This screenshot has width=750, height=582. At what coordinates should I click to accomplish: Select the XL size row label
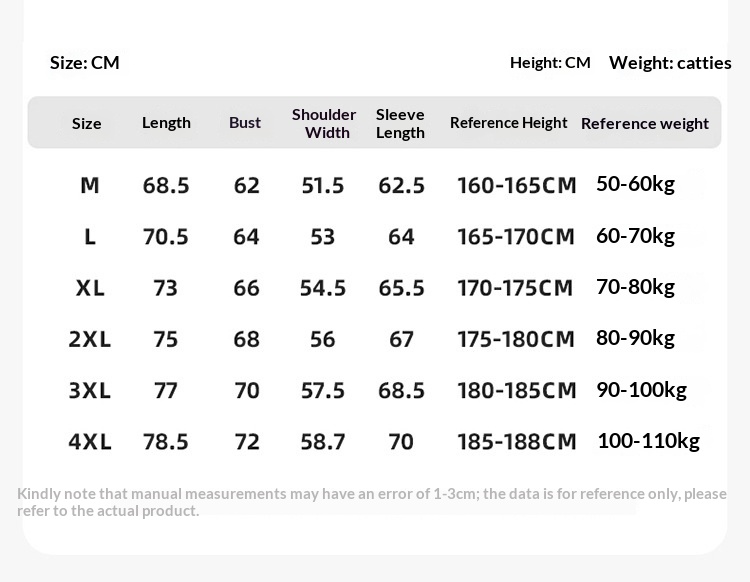[90, 288]
